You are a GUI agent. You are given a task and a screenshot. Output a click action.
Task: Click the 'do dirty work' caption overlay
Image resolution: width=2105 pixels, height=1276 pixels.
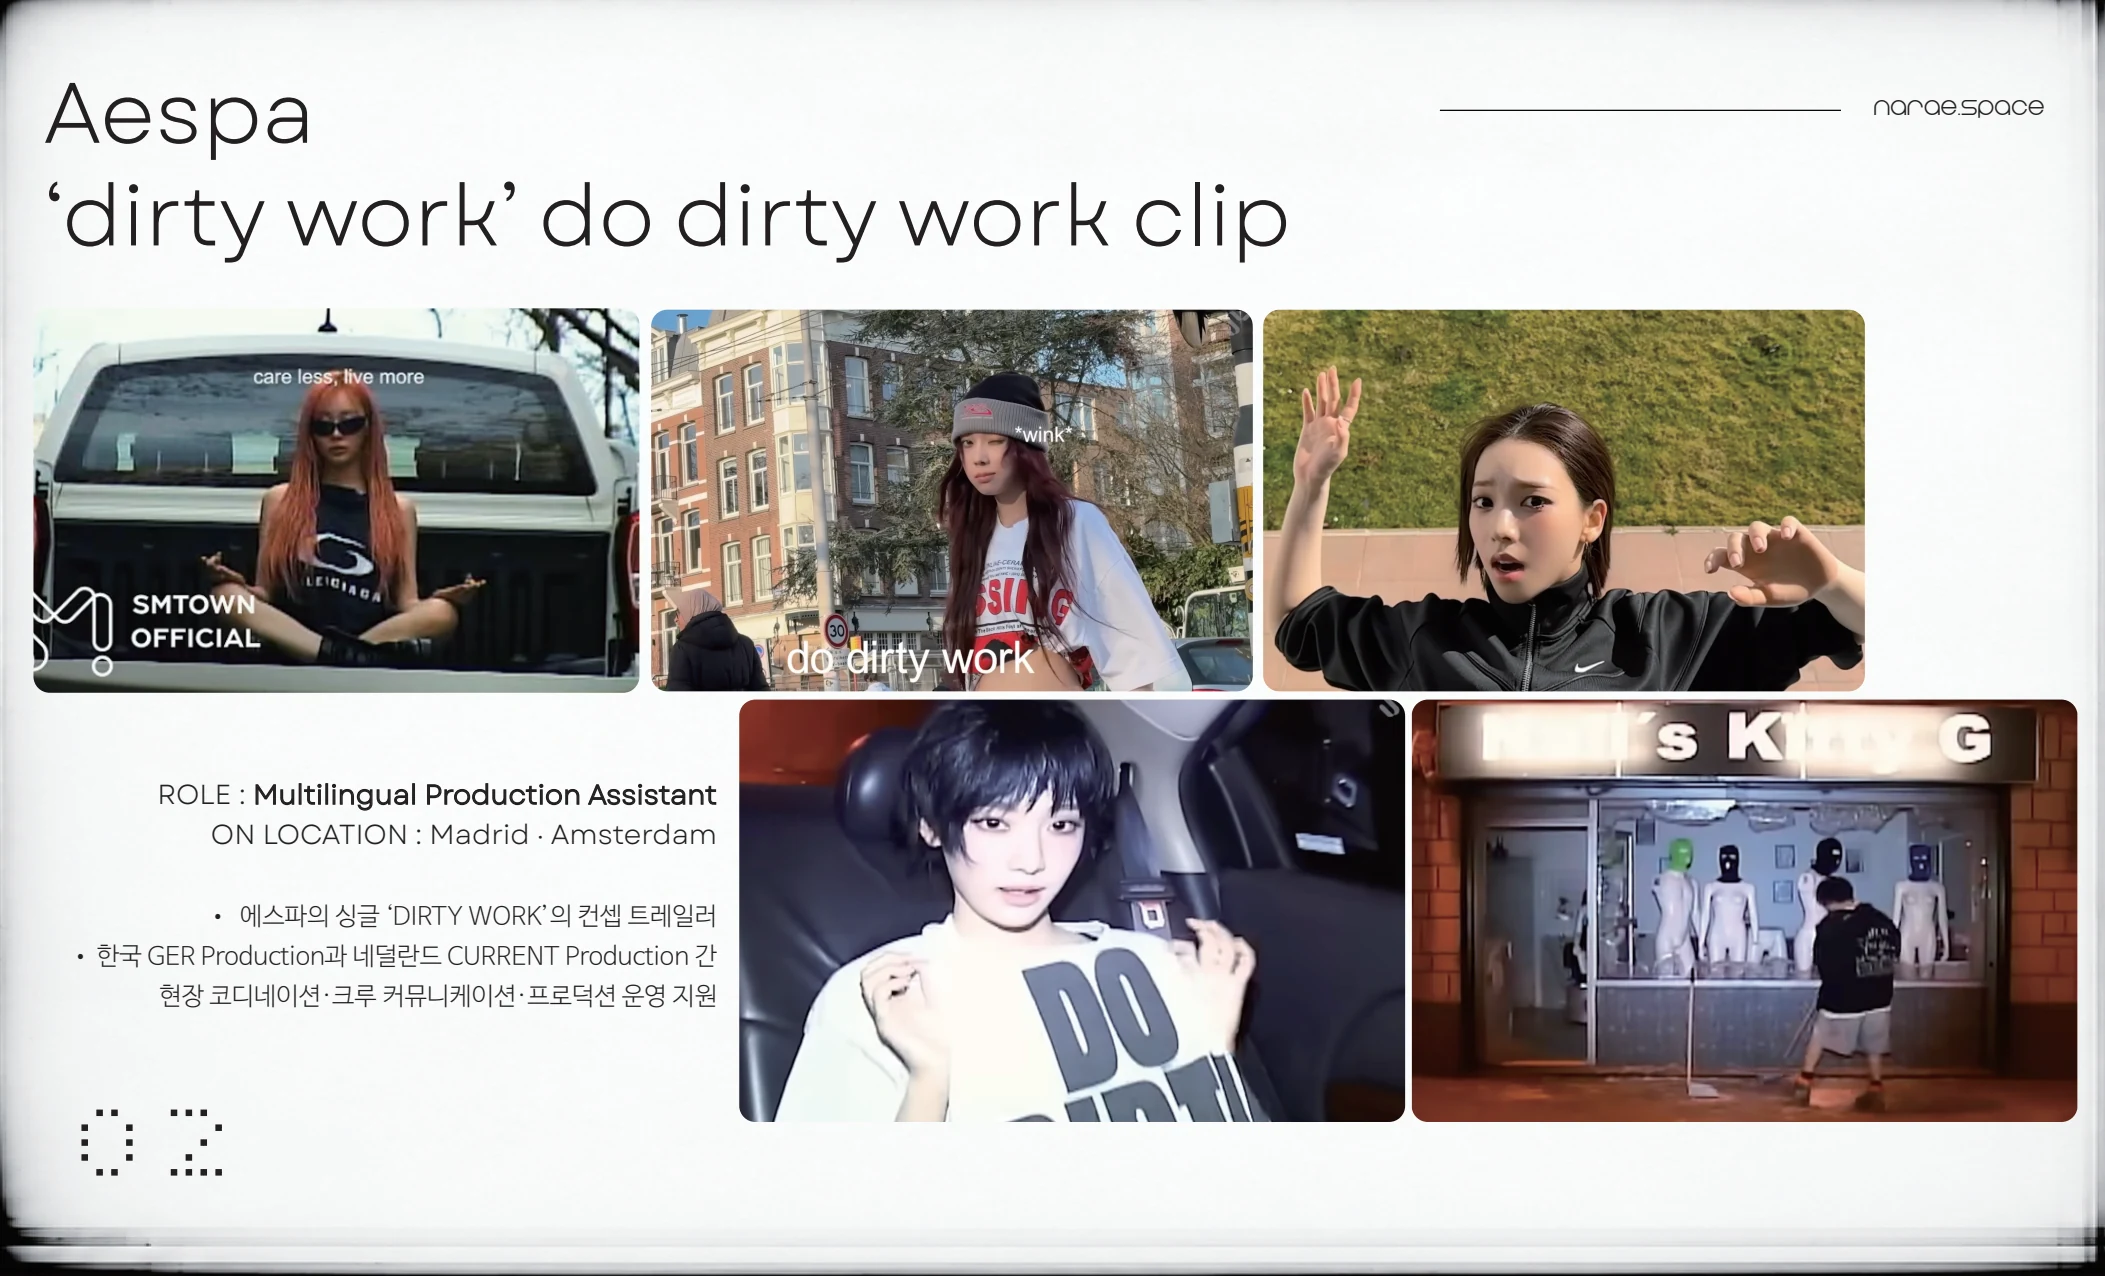pos(910,659)
